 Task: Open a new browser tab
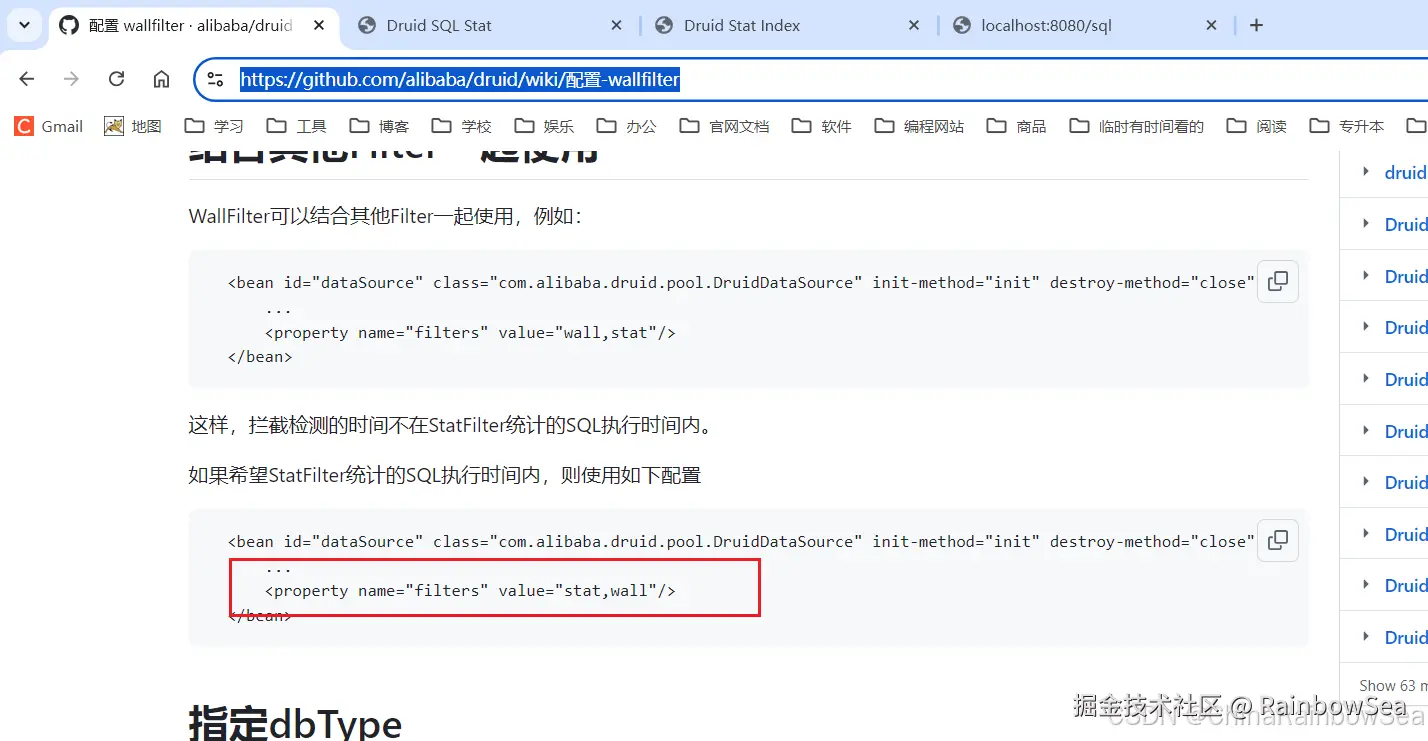pyautogui.click(x=1257, y=26)
